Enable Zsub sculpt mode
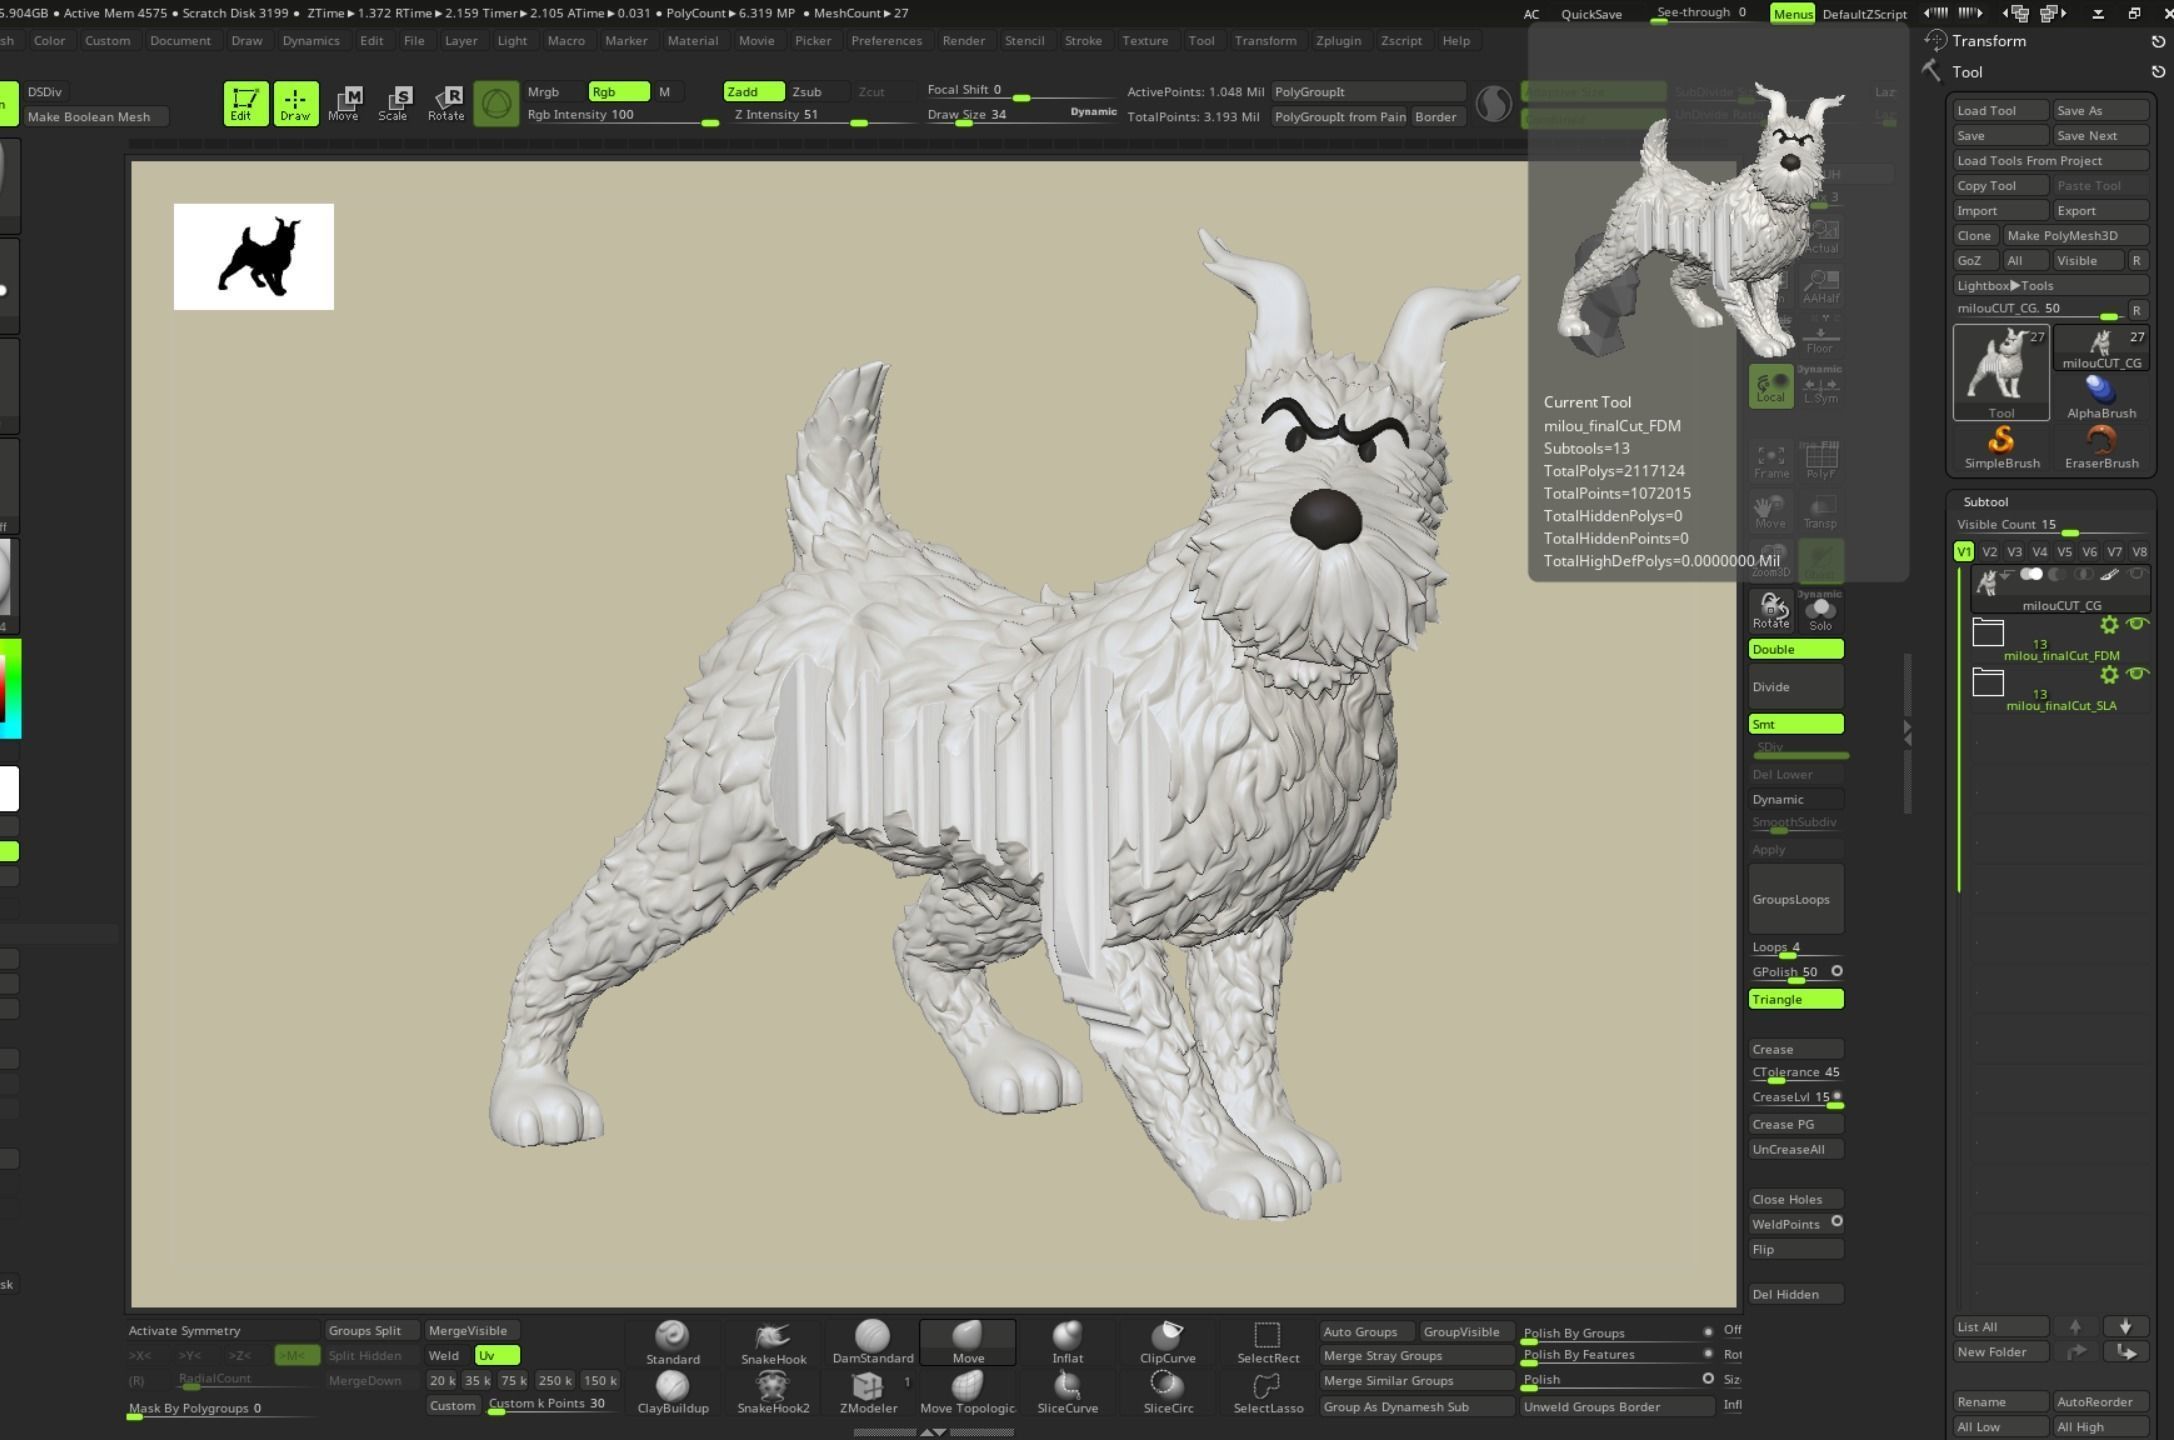The width and height of the screenshot is (2174, 1440). (818, 92)
